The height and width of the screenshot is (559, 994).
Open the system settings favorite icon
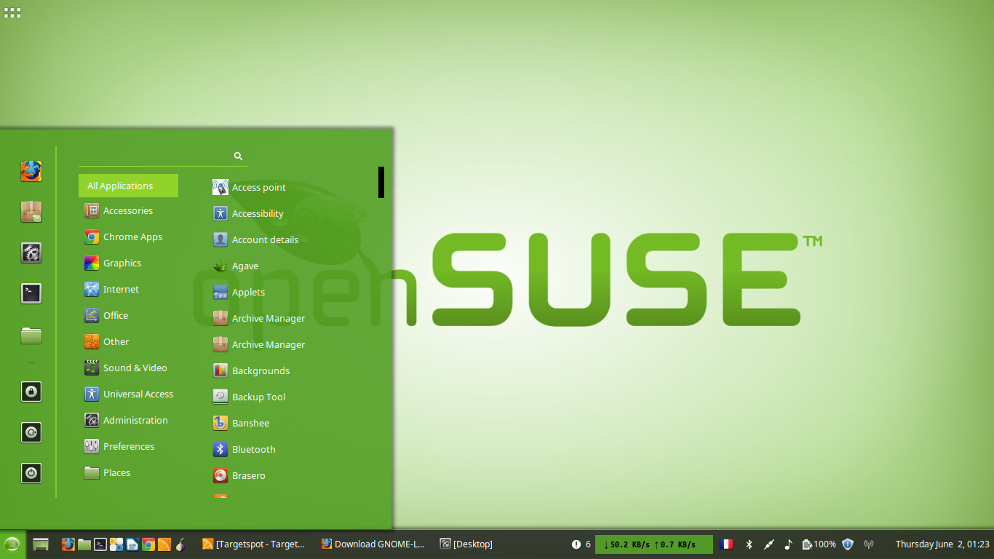click(x=30, y=252)
